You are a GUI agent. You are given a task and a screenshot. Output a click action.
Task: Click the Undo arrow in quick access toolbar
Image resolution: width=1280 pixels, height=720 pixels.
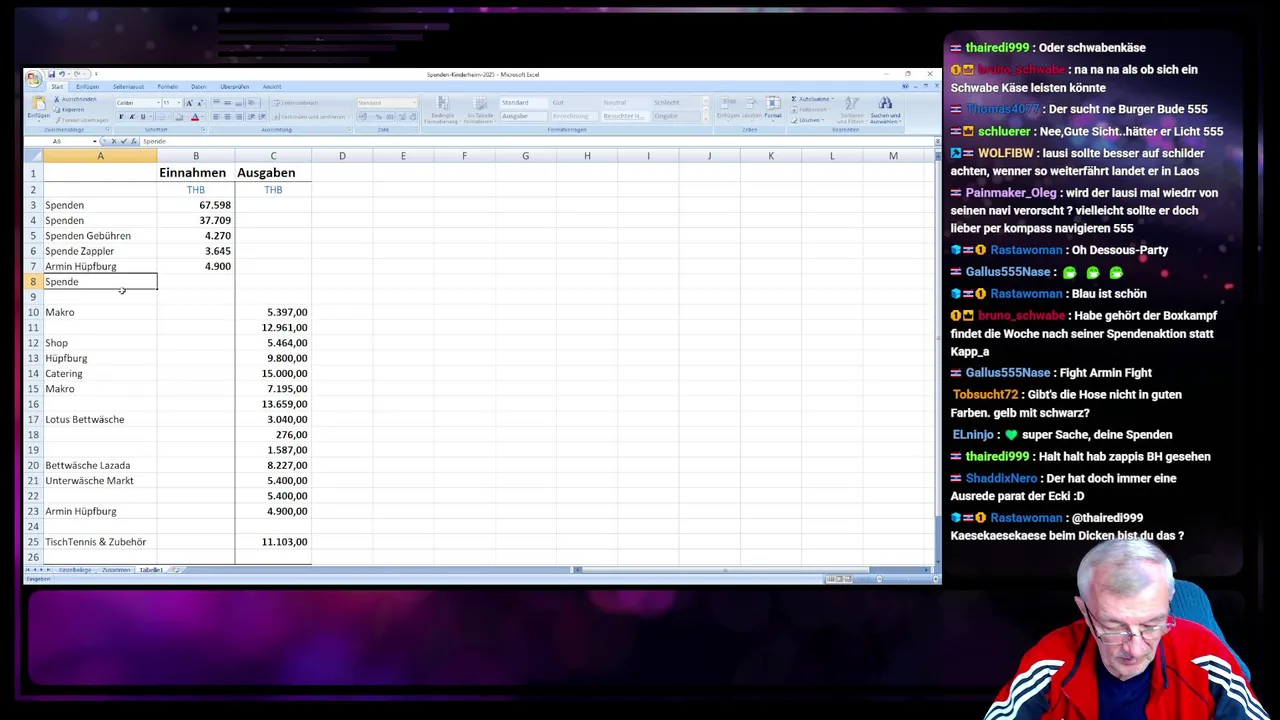click(x=61, y=74)
